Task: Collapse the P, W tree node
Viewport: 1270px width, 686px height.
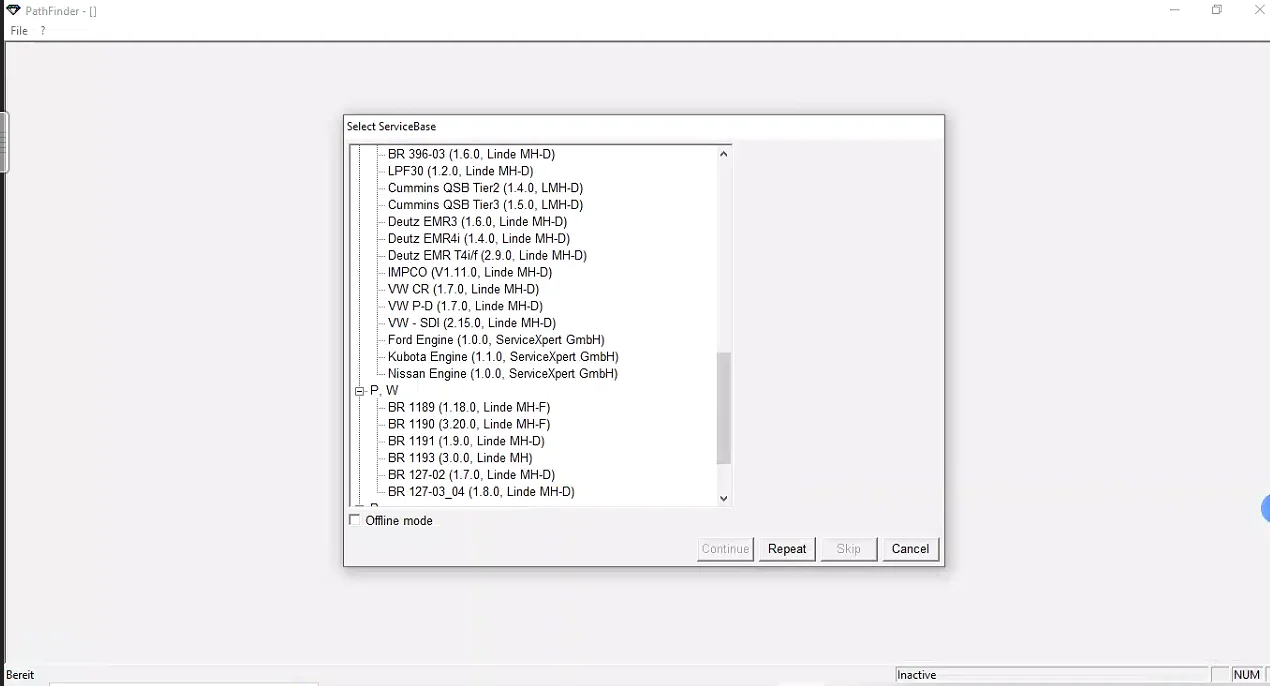Action: [359, 391]
